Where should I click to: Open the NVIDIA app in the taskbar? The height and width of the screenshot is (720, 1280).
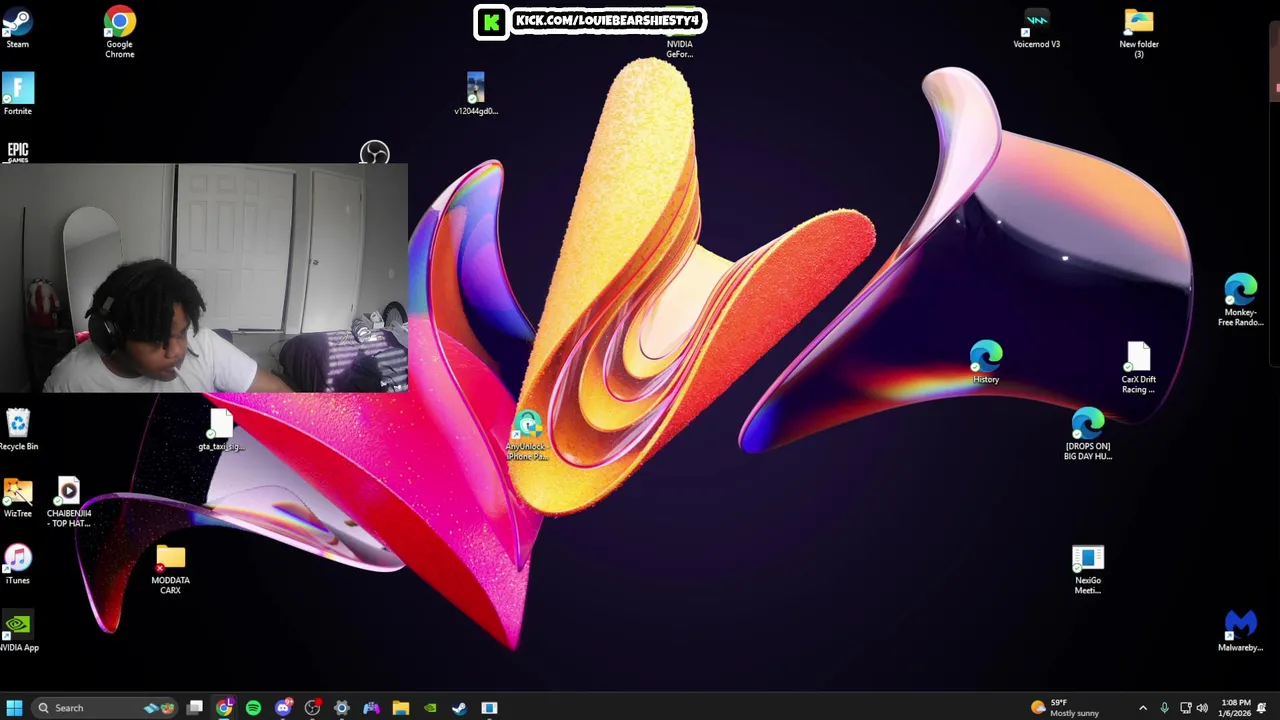[430, 708]
